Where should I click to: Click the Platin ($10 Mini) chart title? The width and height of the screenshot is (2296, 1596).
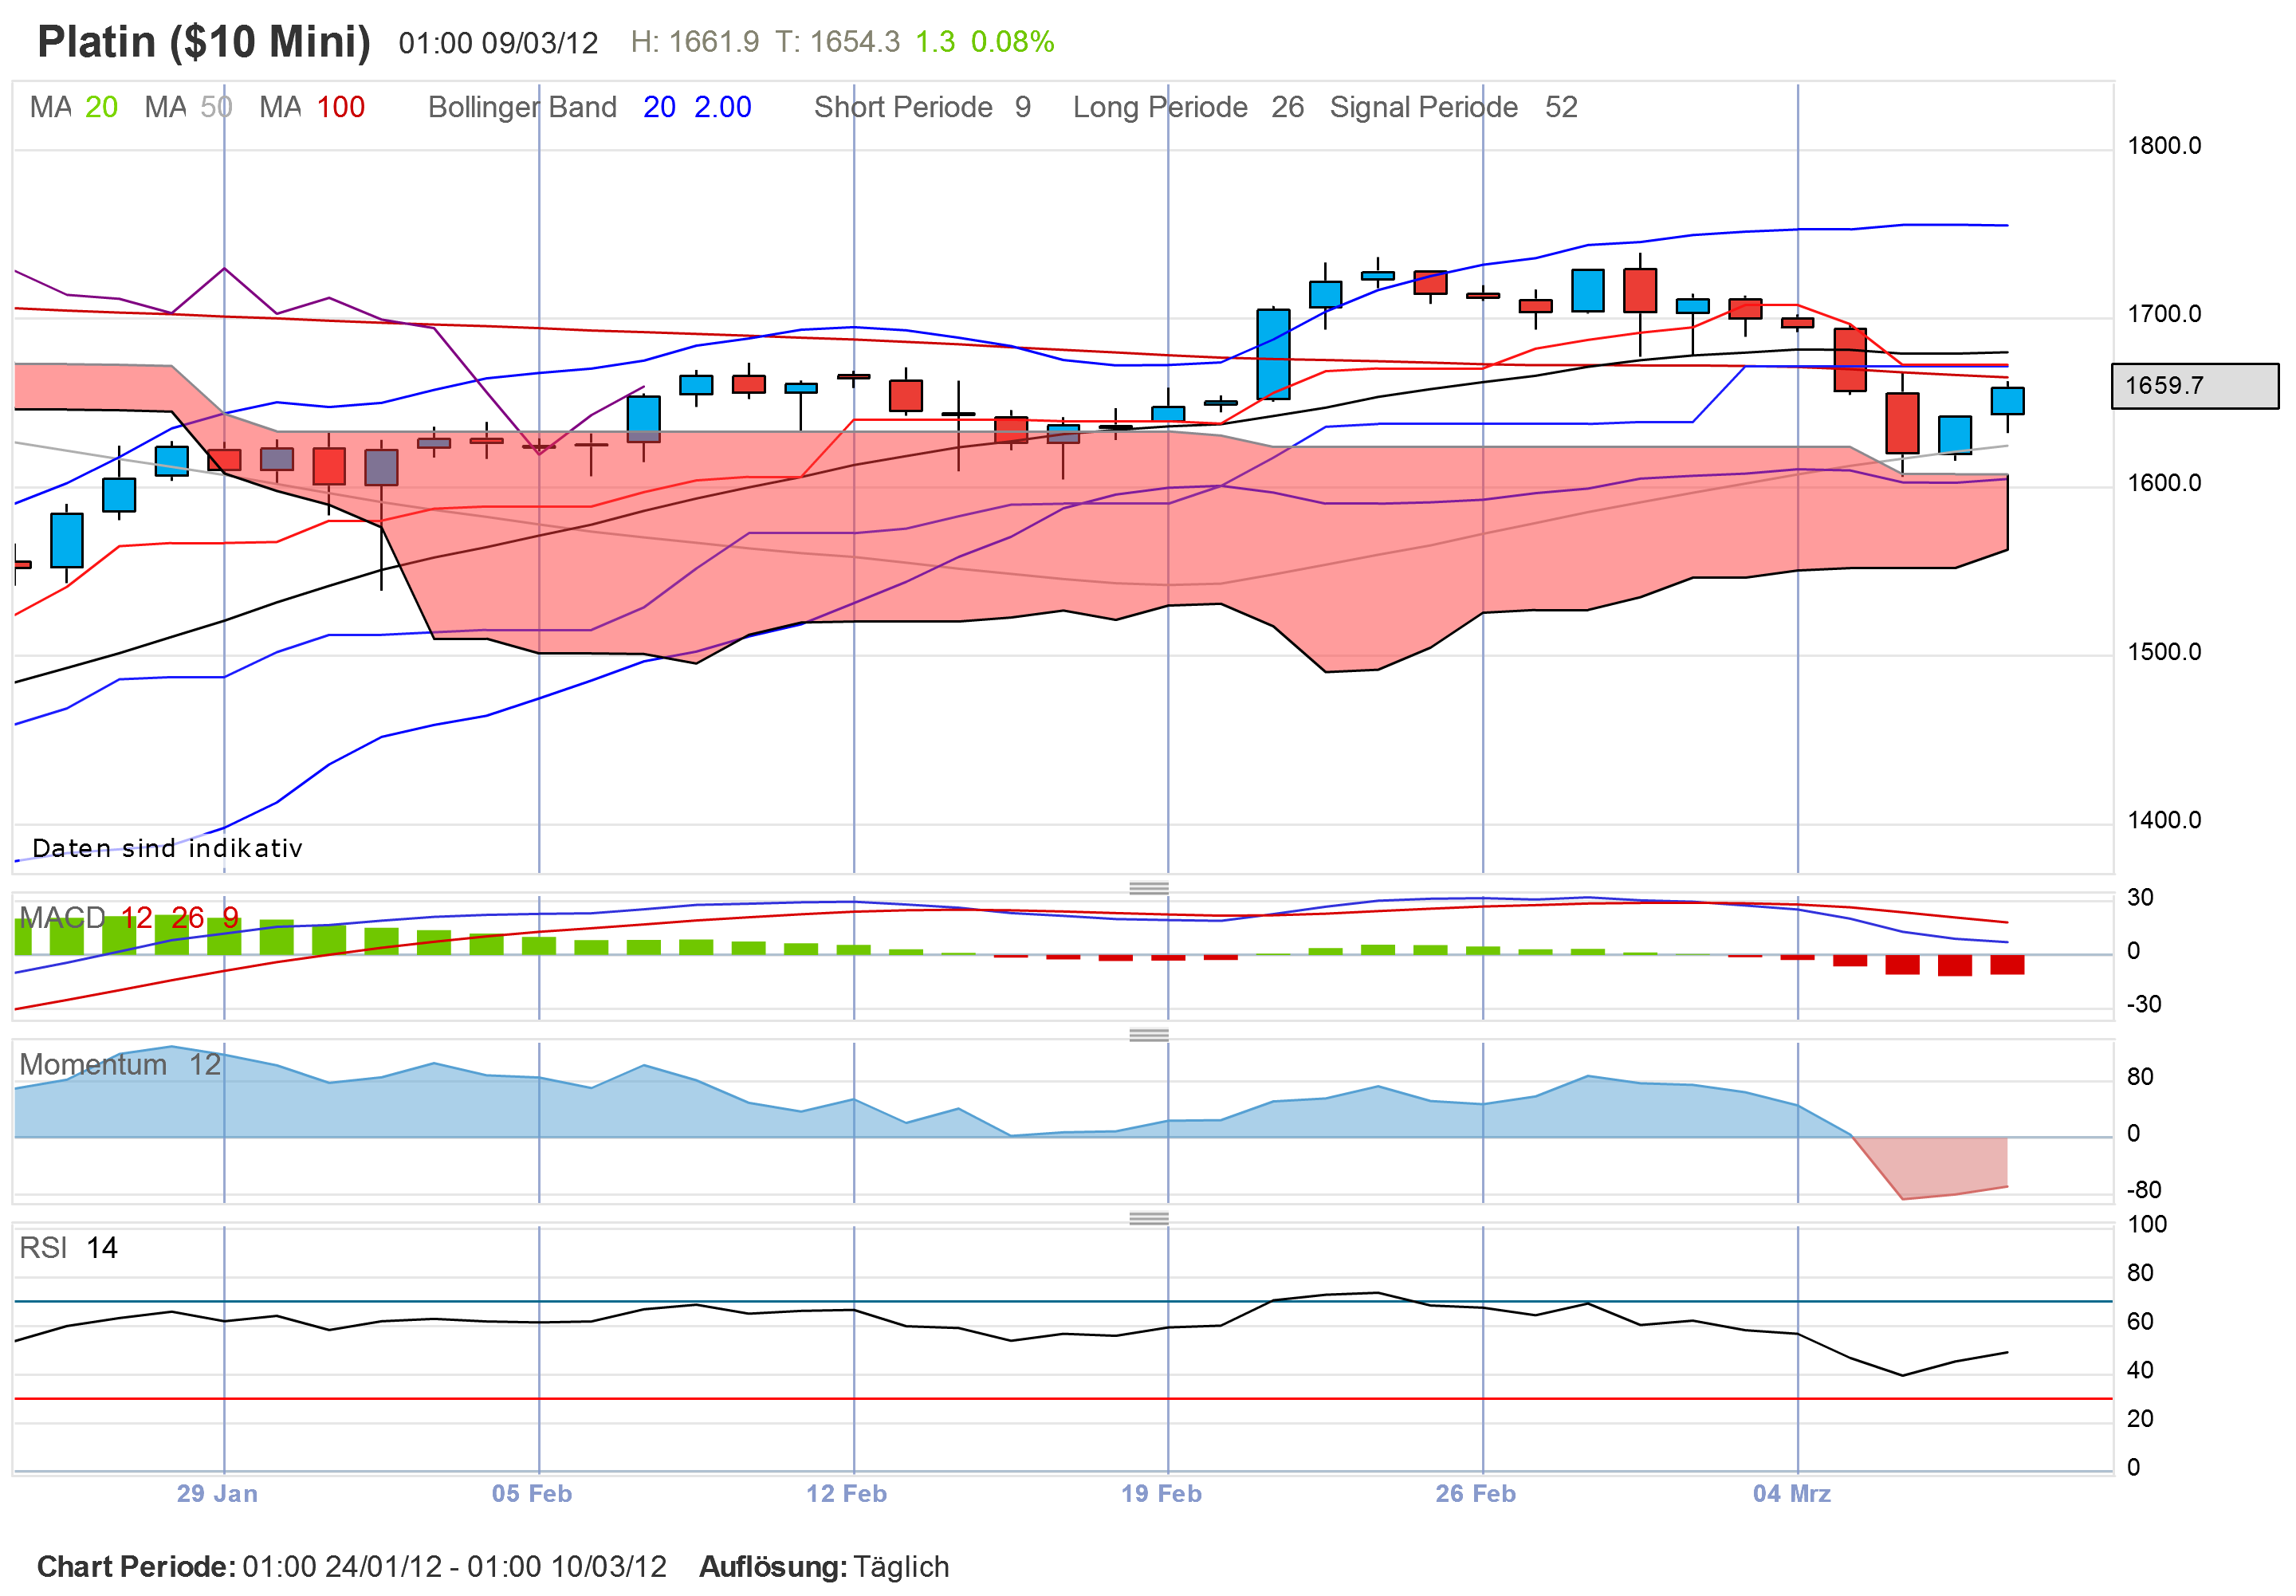pyautogui.click(x=203, y=41)
